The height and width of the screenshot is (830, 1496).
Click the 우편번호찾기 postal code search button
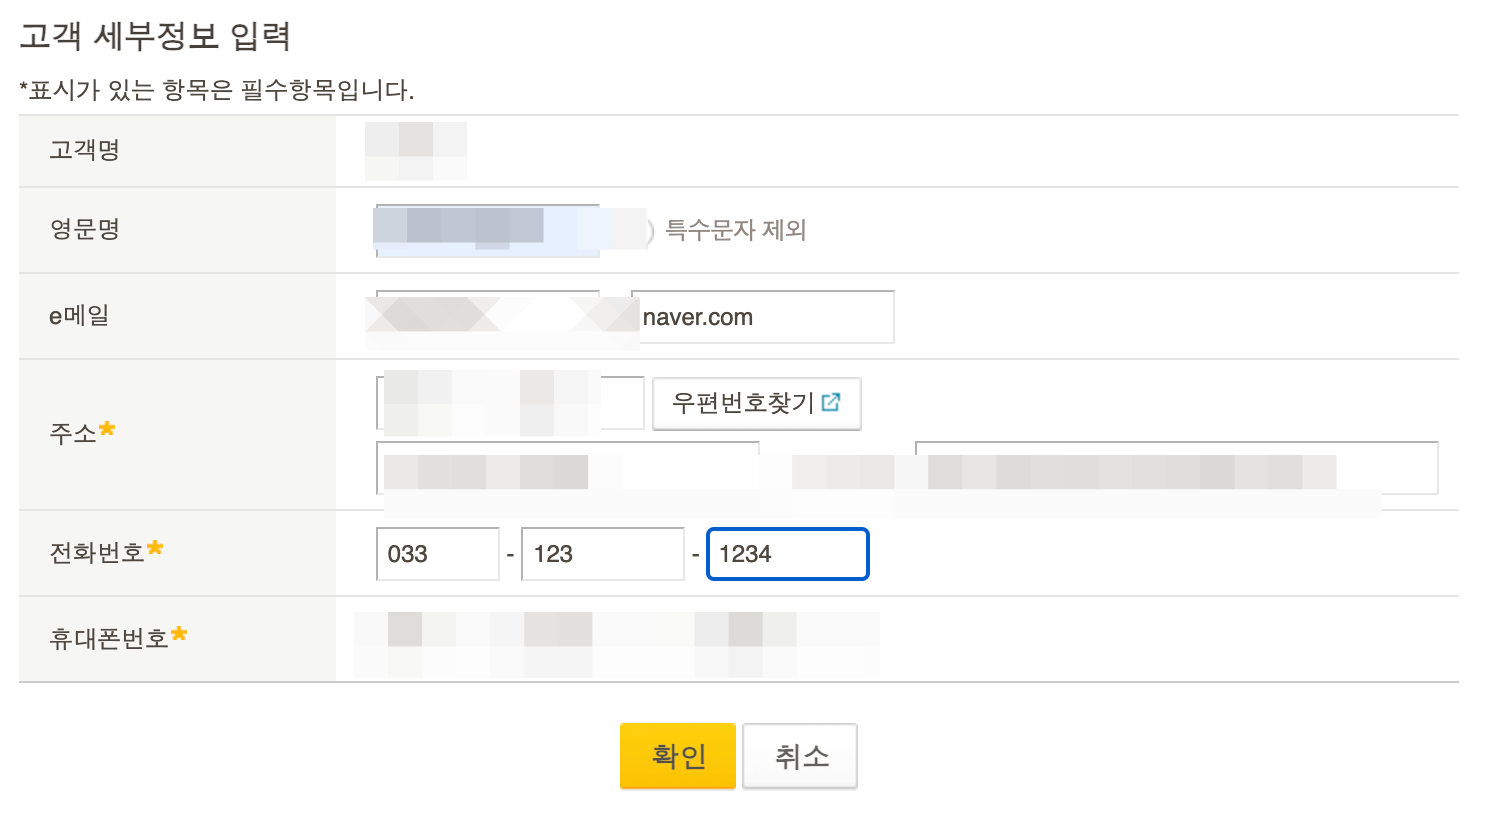(x=756, y=403)
